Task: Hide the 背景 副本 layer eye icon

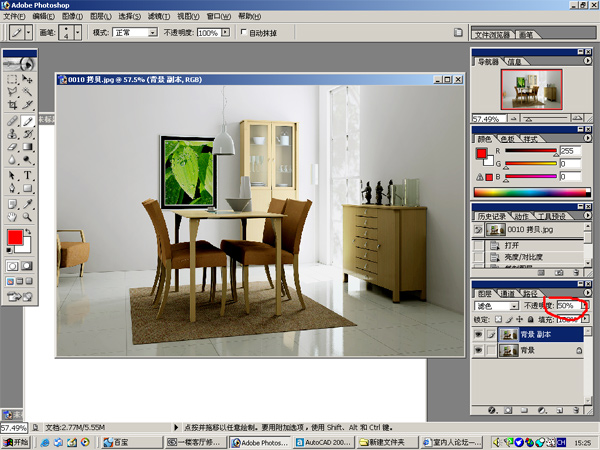Action: coord(478,334)
